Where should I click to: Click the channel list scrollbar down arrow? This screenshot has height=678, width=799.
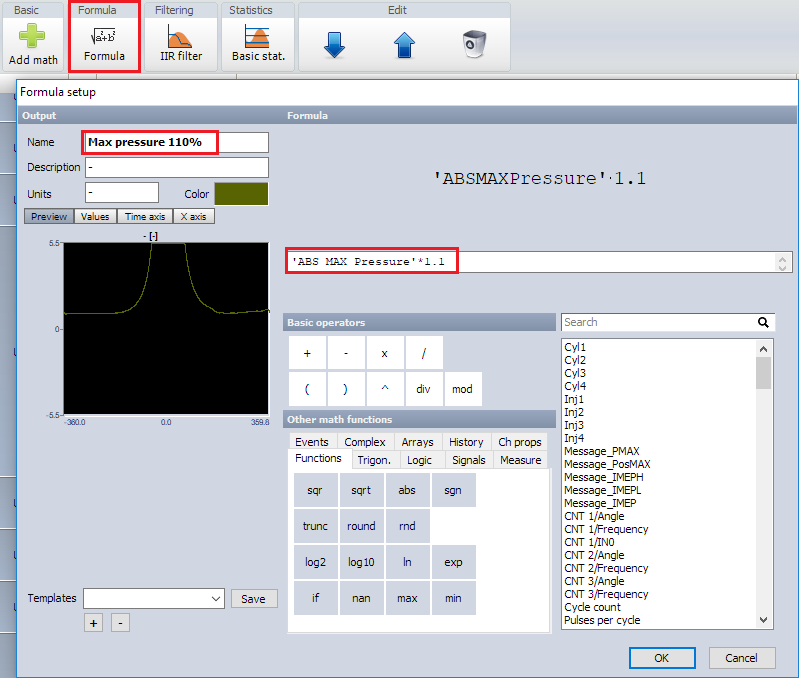pyautogui.click(x=763, y=620)
